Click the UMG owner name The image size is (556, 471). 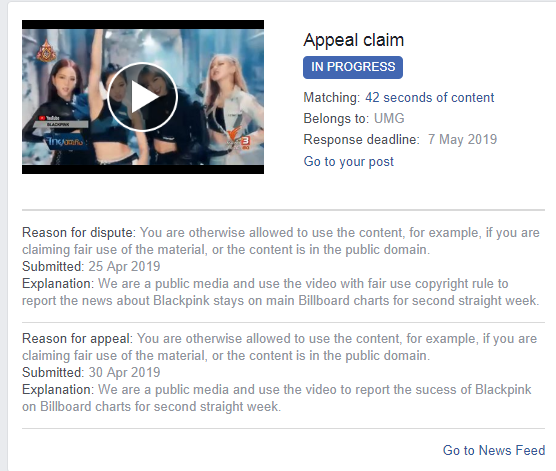click(389, 118)
